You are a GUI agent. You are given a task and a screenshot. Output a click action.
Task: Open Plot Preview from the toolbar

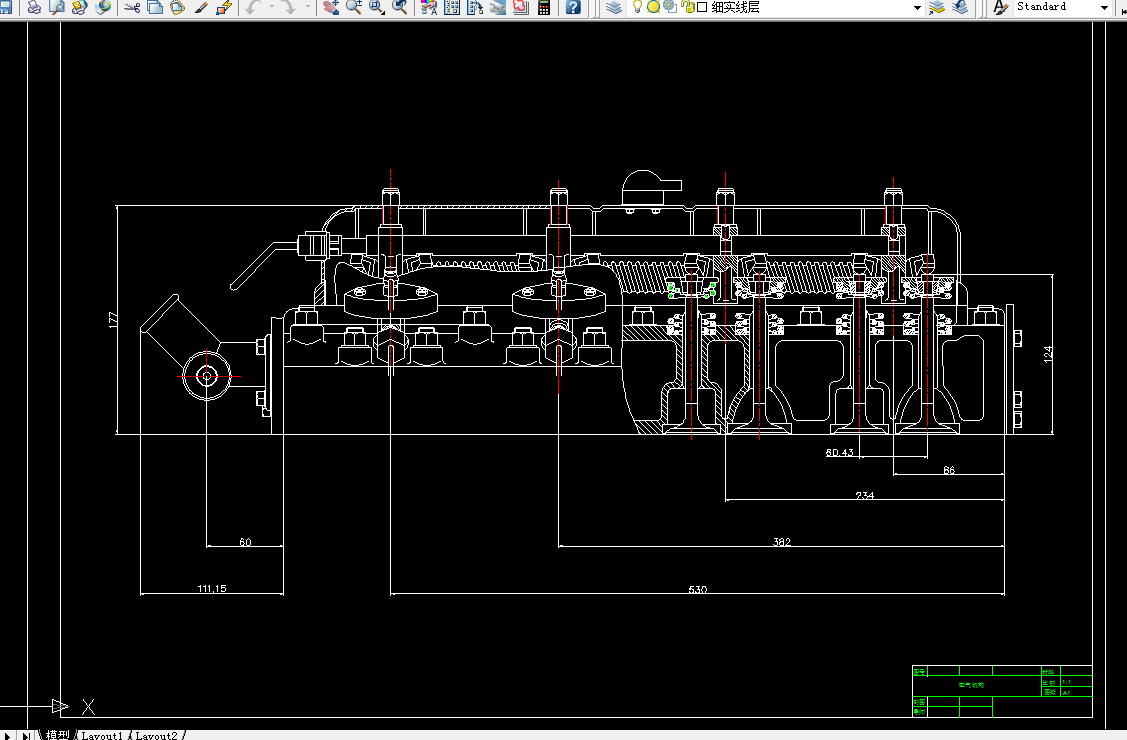[57, 7]
